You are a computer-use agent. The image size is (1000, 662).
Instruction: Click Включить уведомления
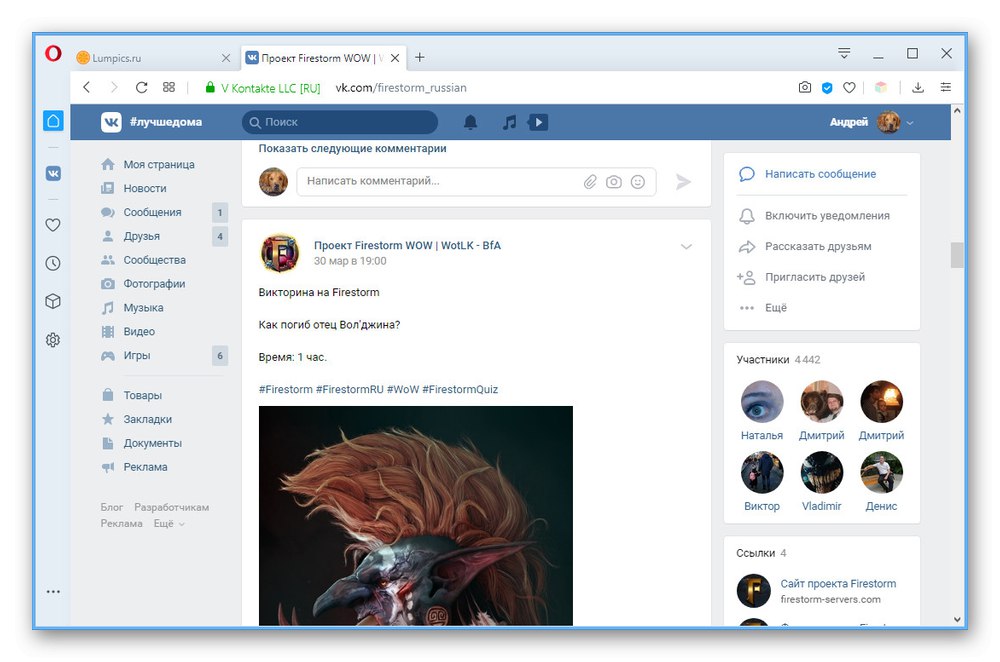pos(827,216)
